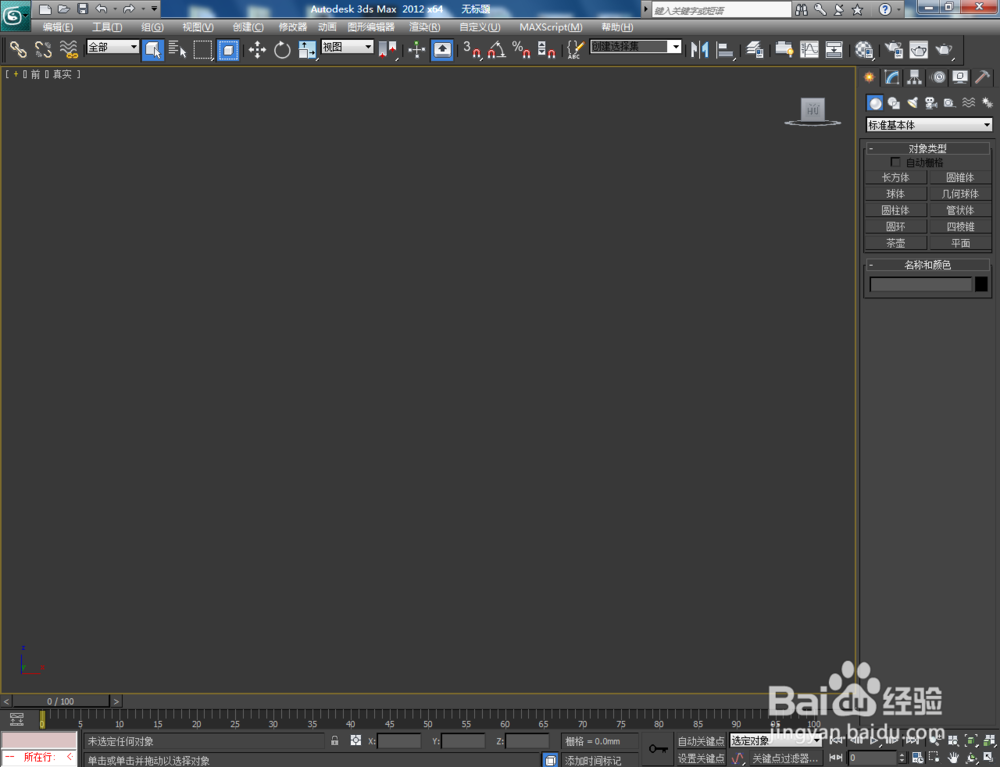The height and width of the screenshot is (767, 1000).
Task: Click the Select and Manipulate icon
Action: (x=416, y=50)
